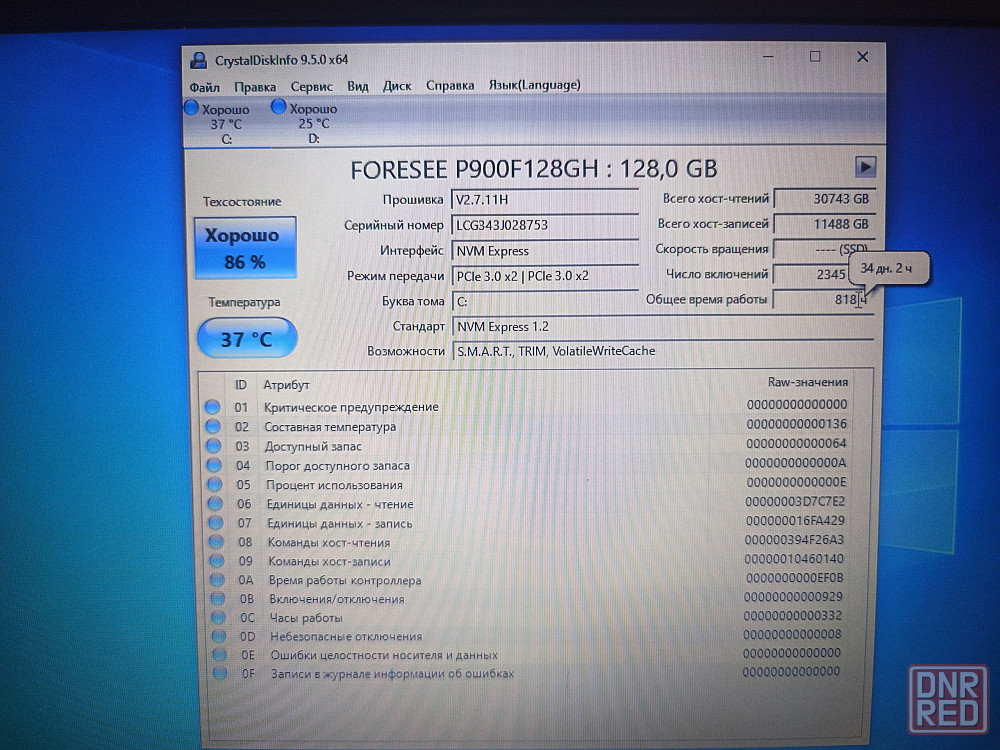The height and width of the screenshot is (750, 1000).
Task: Click the status circle for Время работы контроллера
Action: pos(217,580)
